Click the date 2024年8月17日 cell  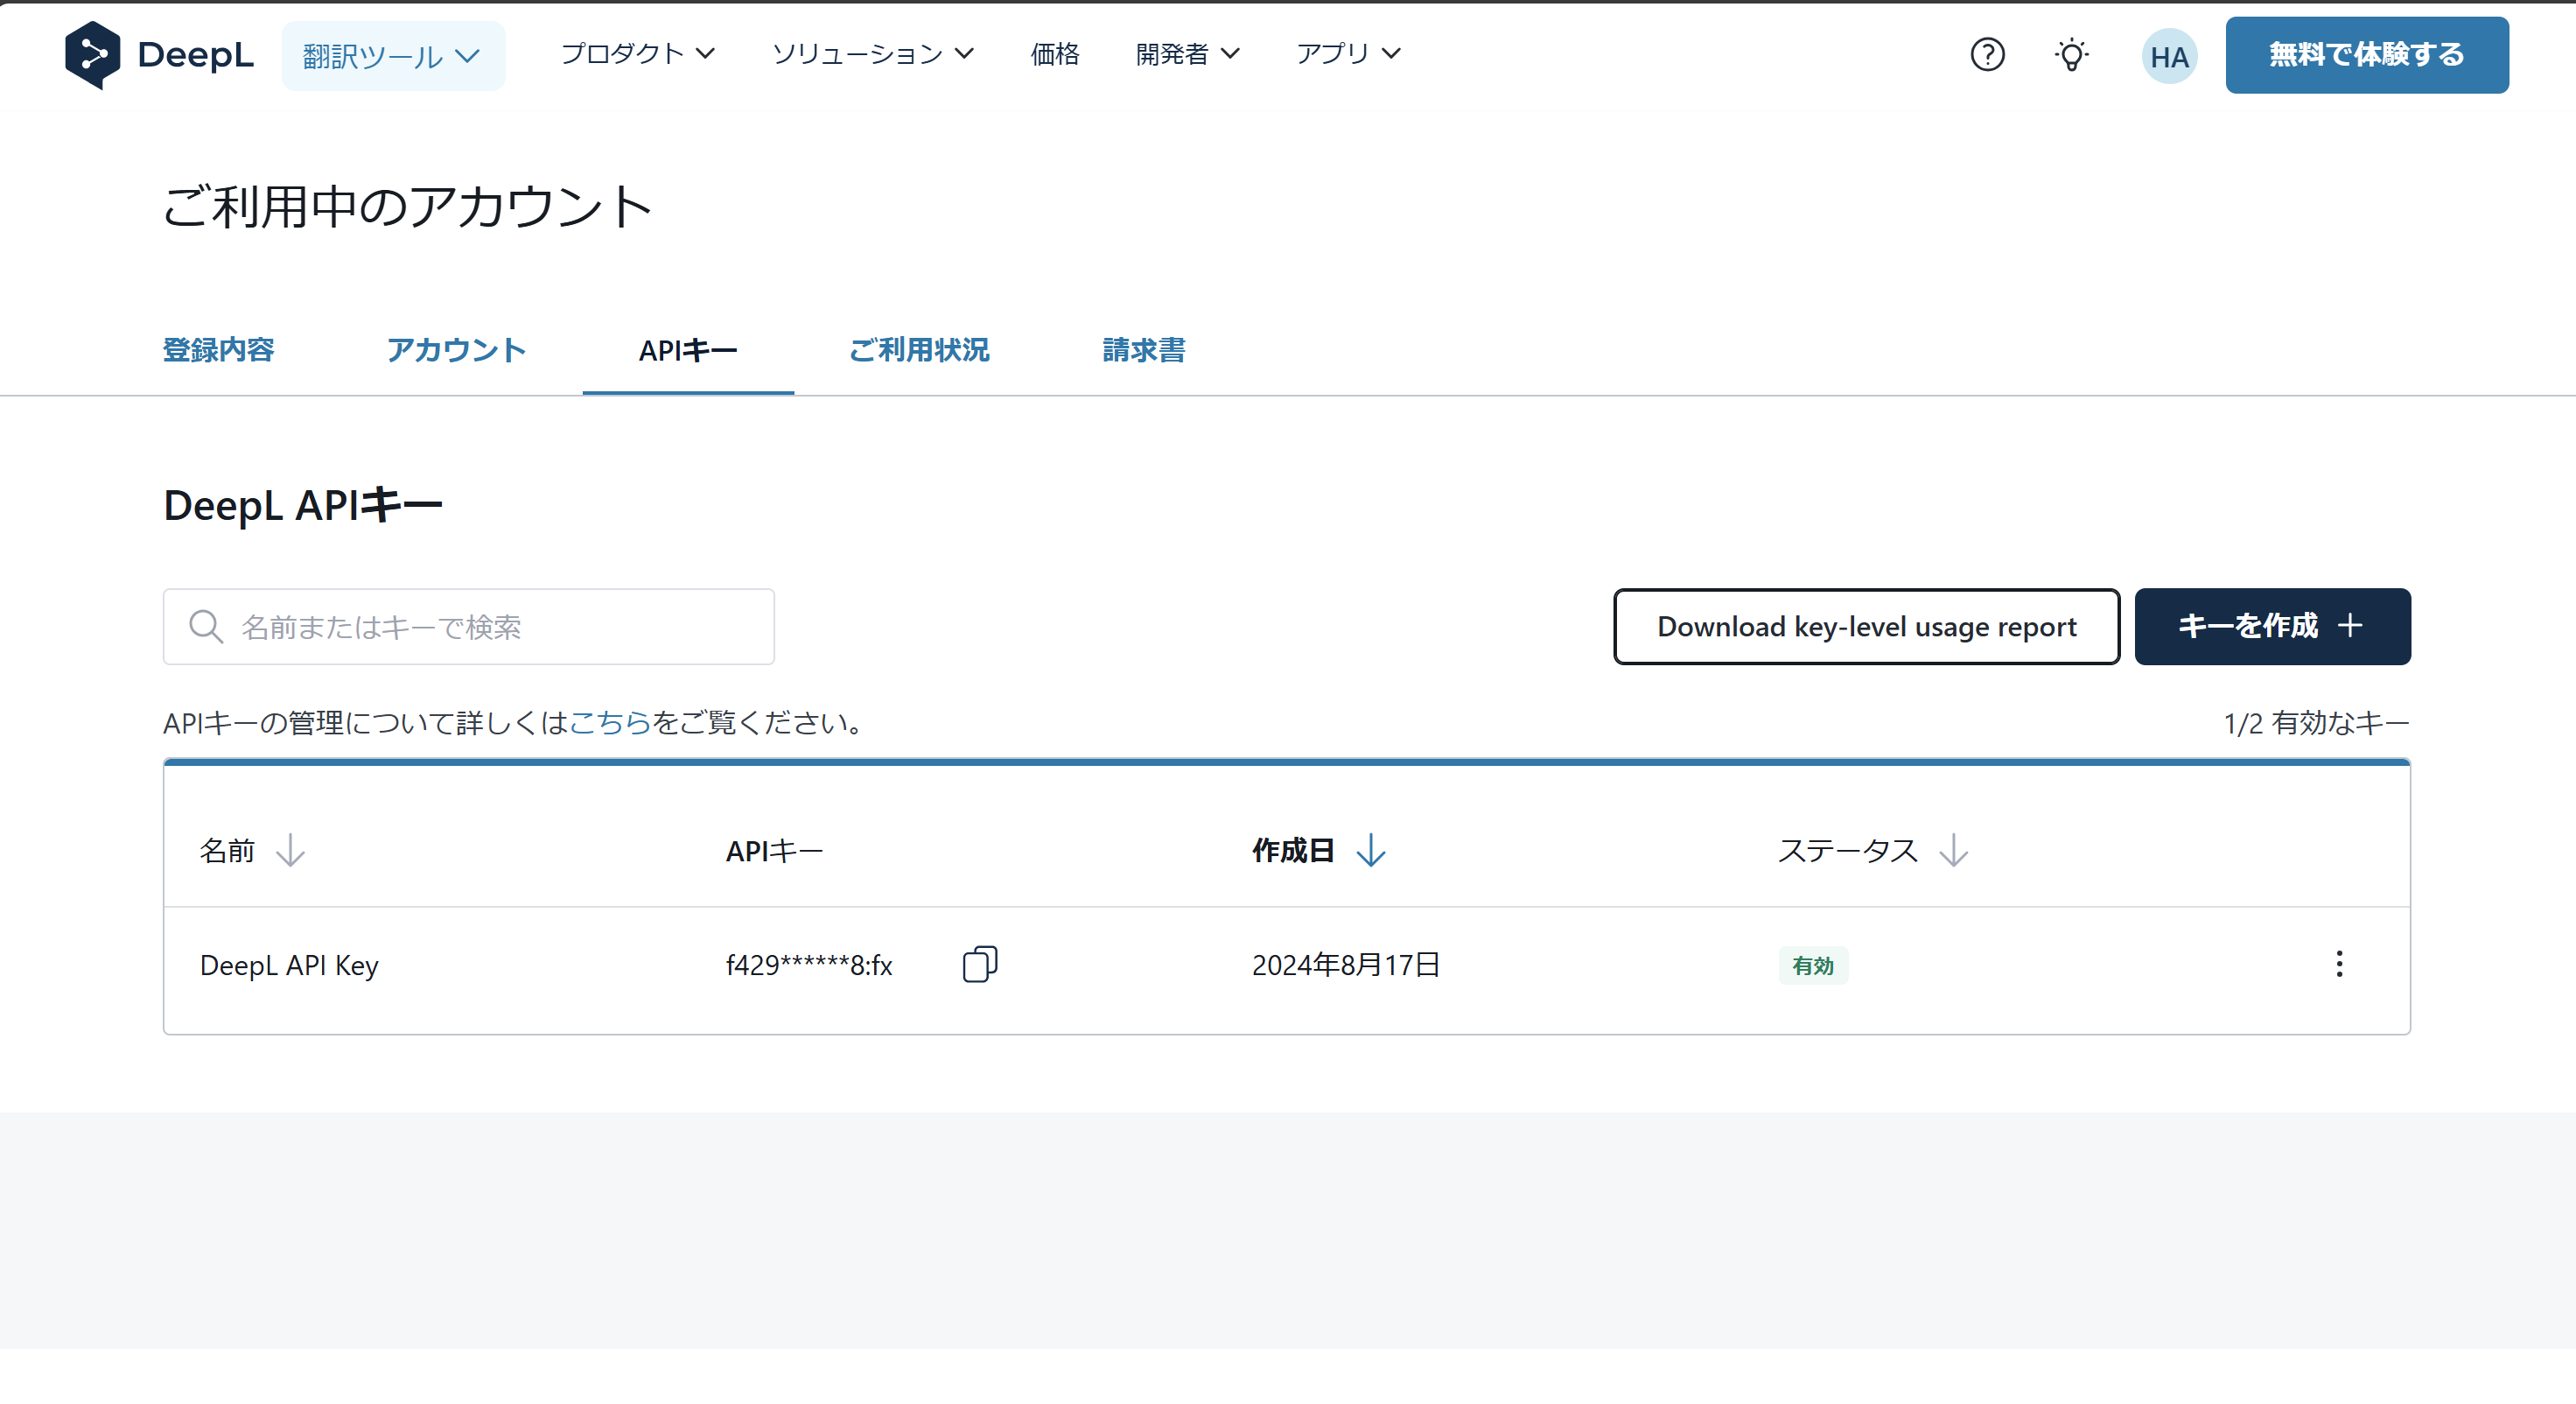(1345, 965)
